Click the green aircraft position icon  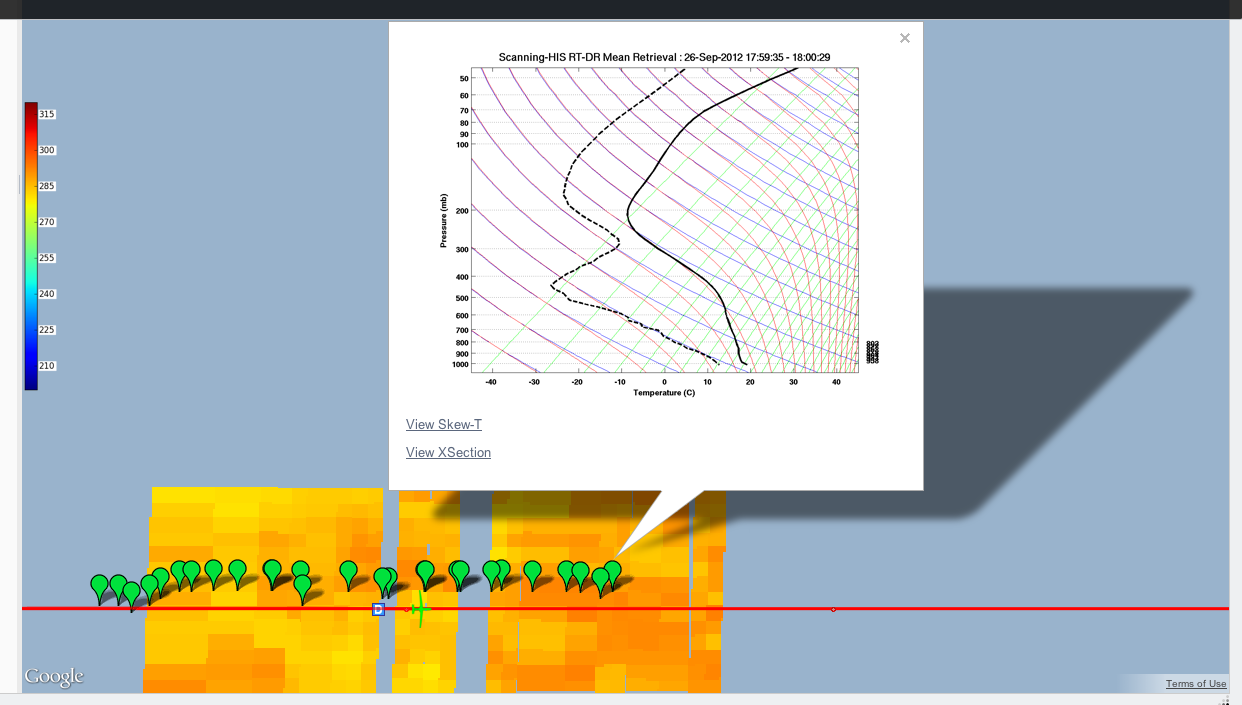421,609
